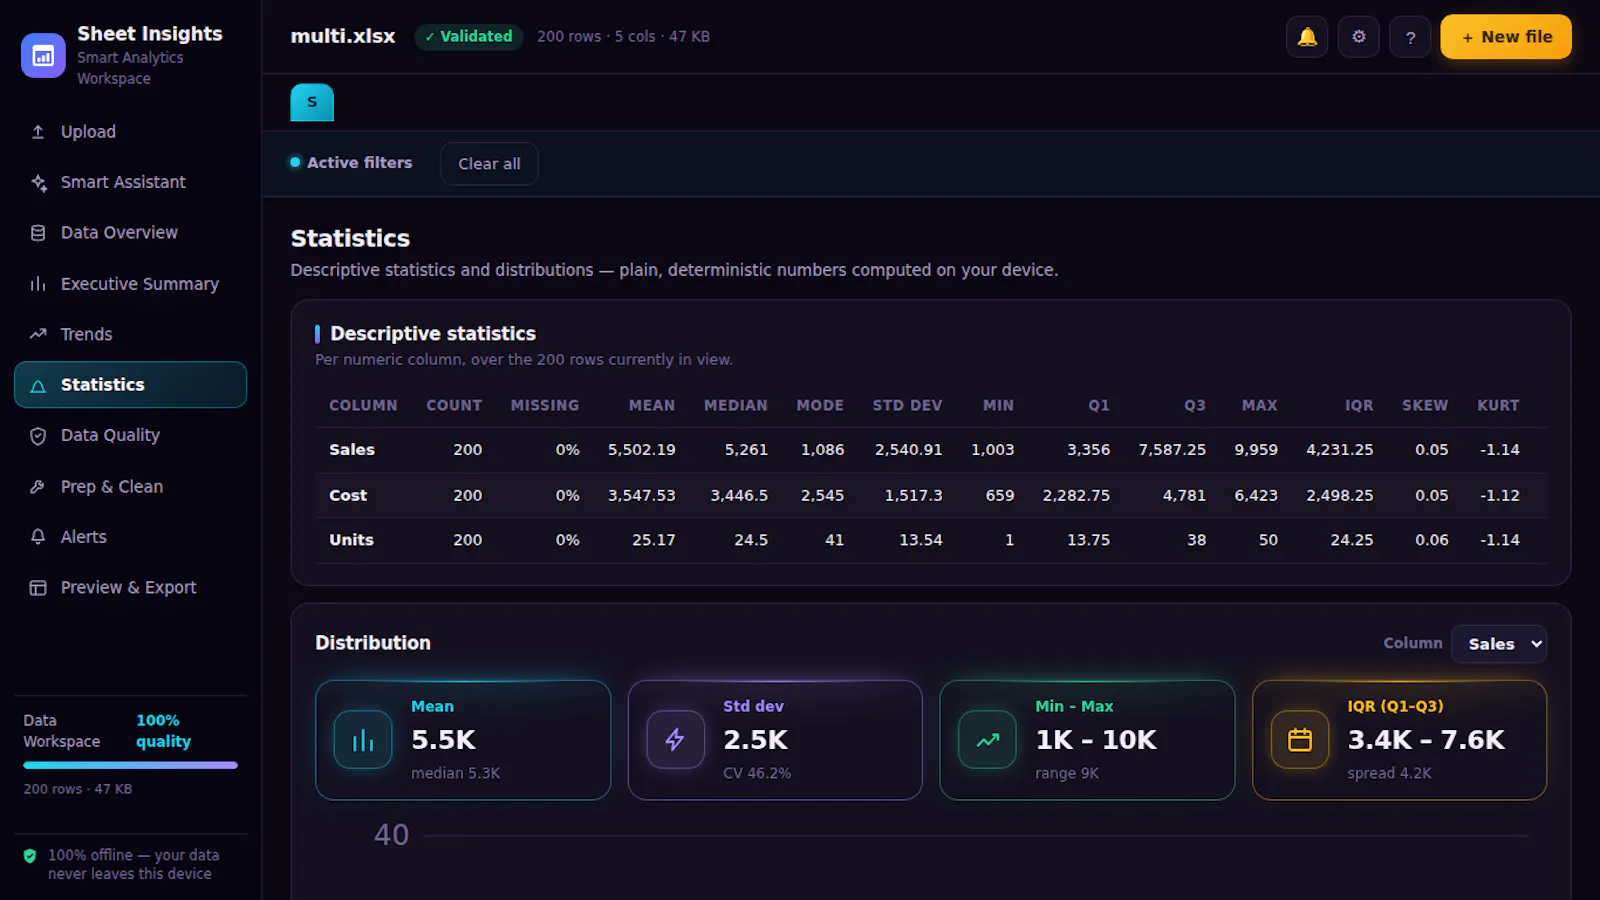Click the Sheet Insights logo icon
The image size is (1600, 900).
[x=43, y=56]
